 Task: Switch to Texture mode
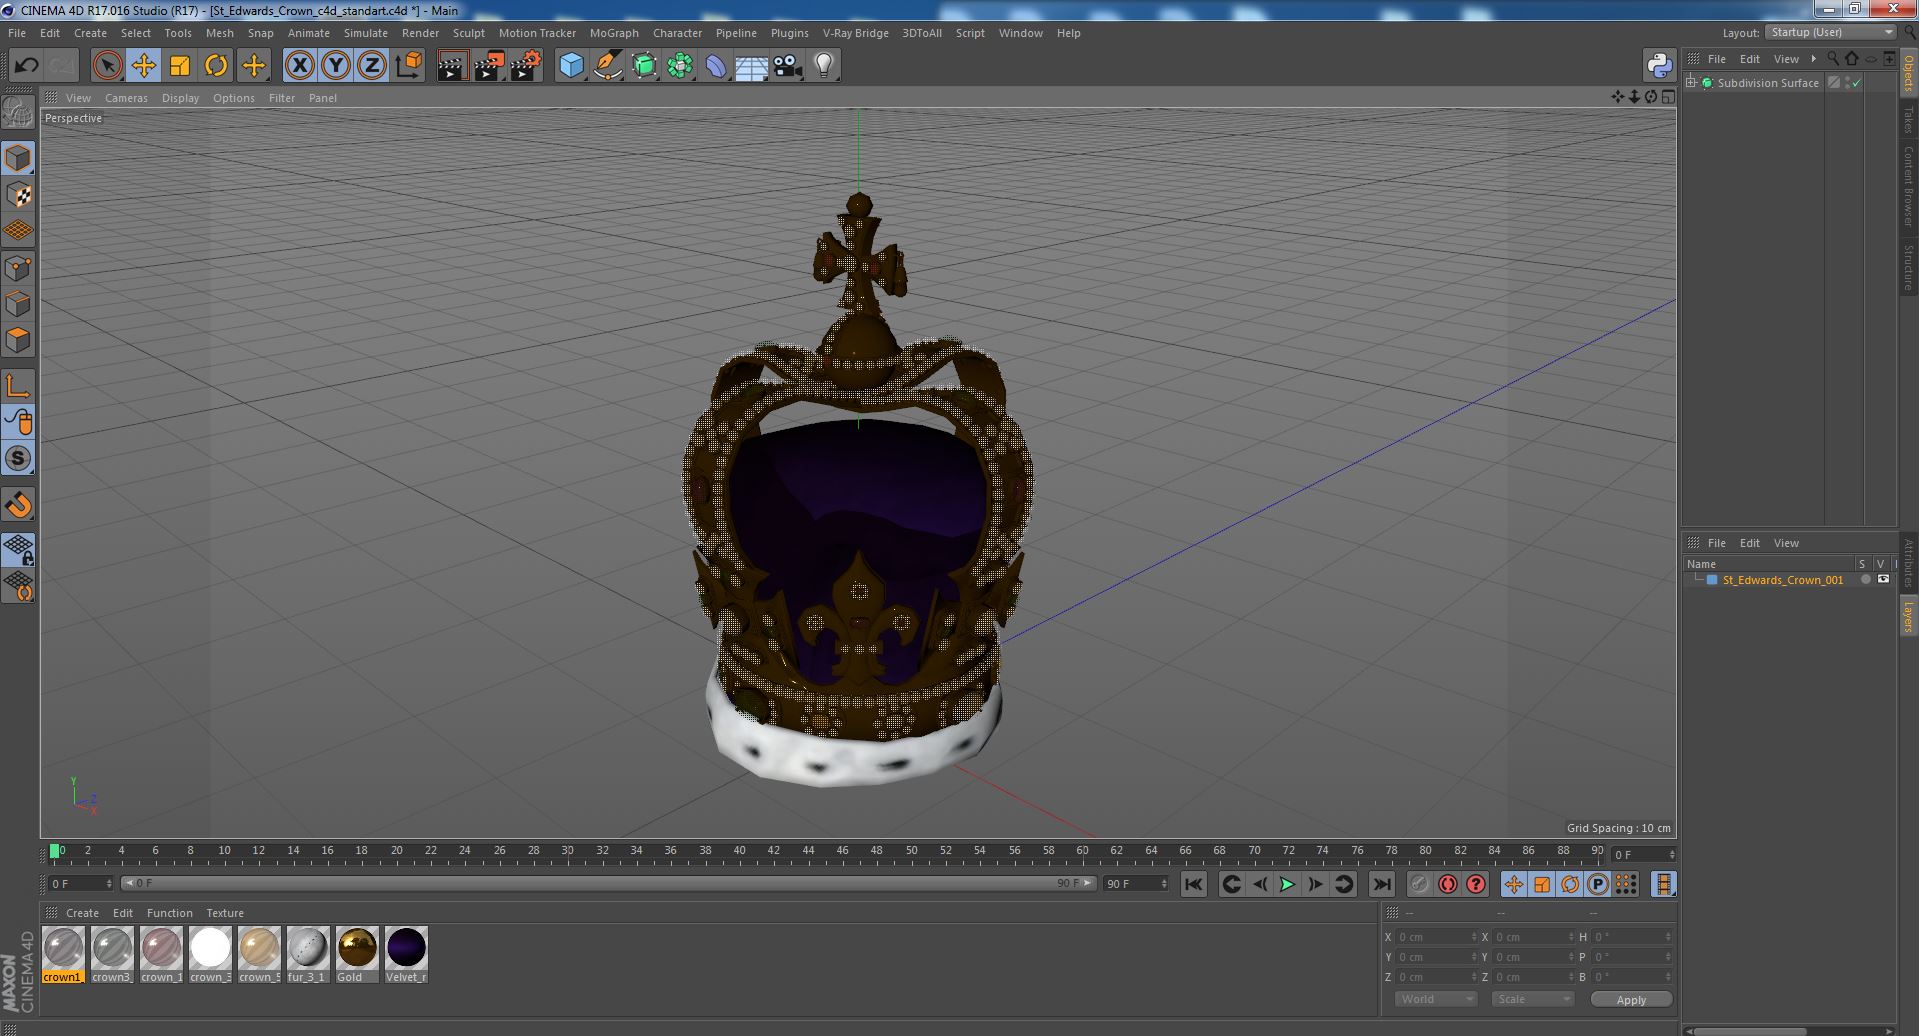[19, 195]
